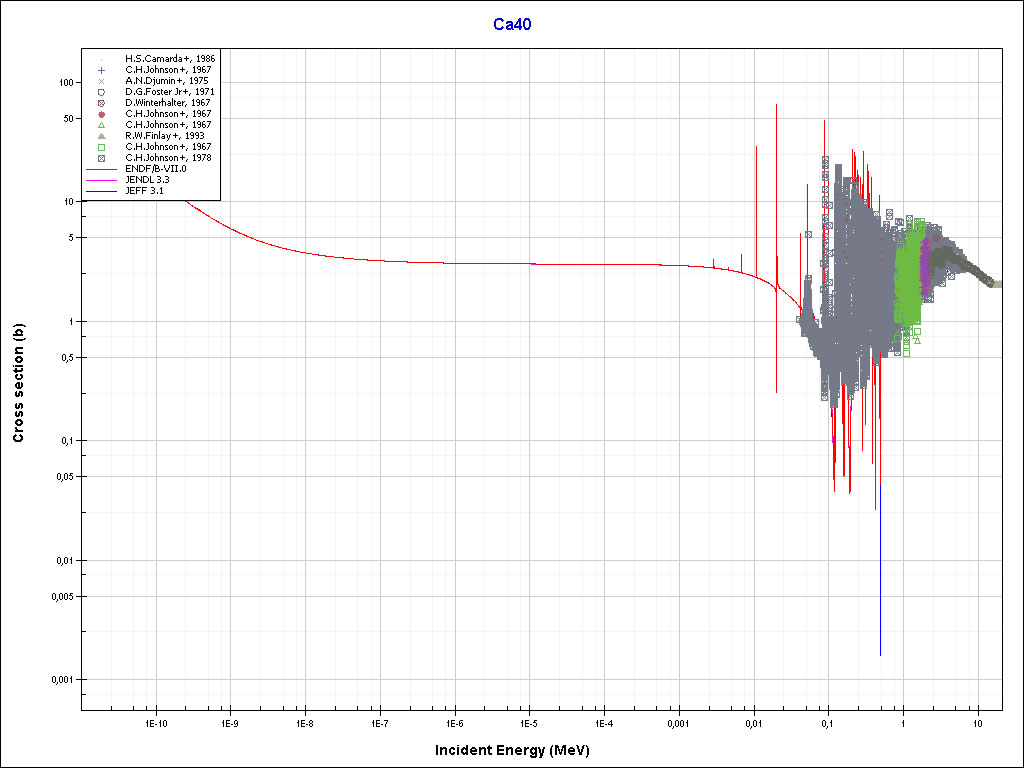Click the D.G.Foster Jr+, 1971 legend marker

[101, 92]
